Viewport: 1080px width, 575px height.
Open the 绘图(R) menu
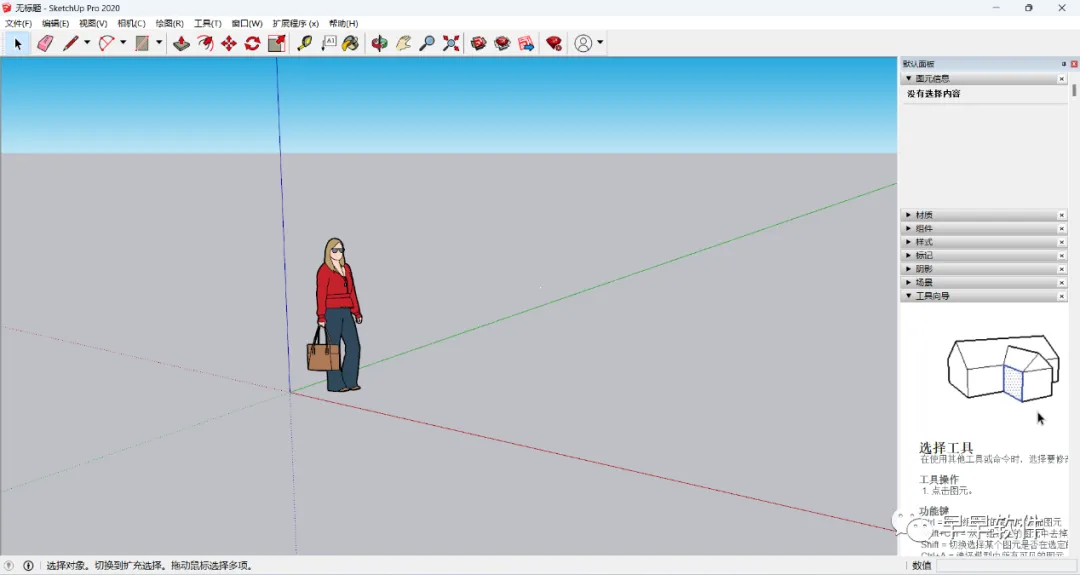pyautogui.click(x=169, y=23)
